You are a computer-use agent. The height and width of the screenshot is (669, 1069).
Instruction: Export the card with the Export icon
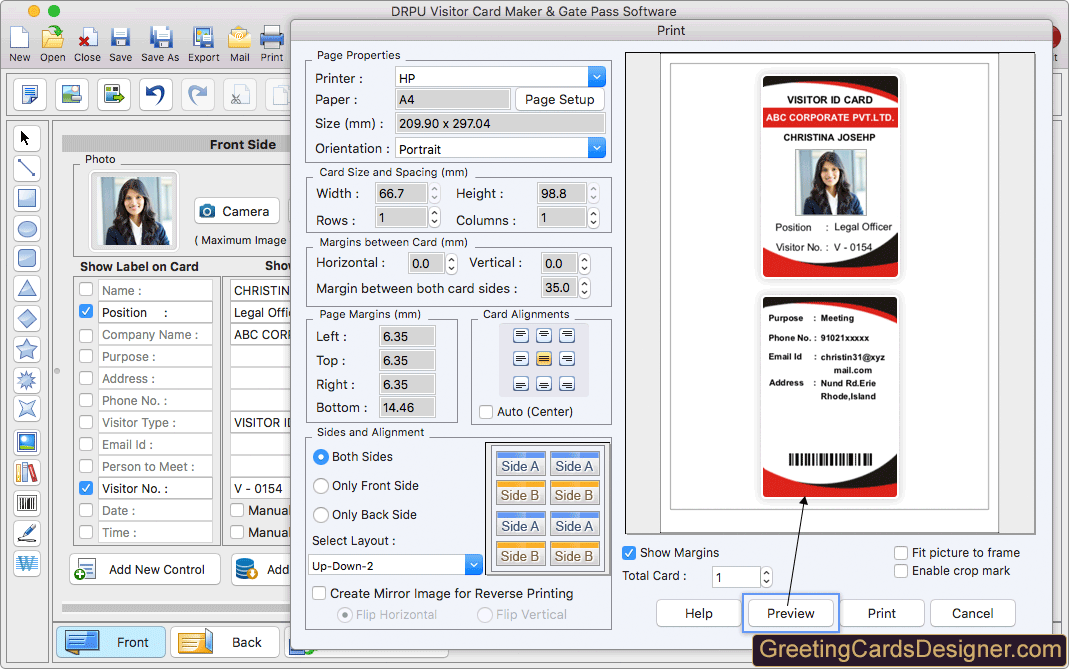(x=204, y=44)
